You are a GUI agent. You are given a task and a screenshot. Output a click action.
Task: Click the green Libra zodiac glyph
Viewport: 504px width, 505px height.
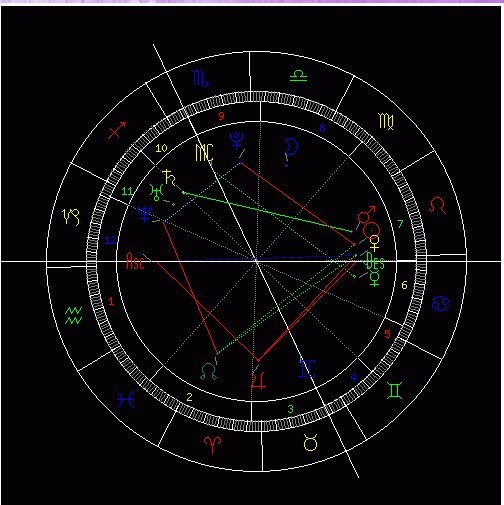pyautogui.click(x=298, y=76)
